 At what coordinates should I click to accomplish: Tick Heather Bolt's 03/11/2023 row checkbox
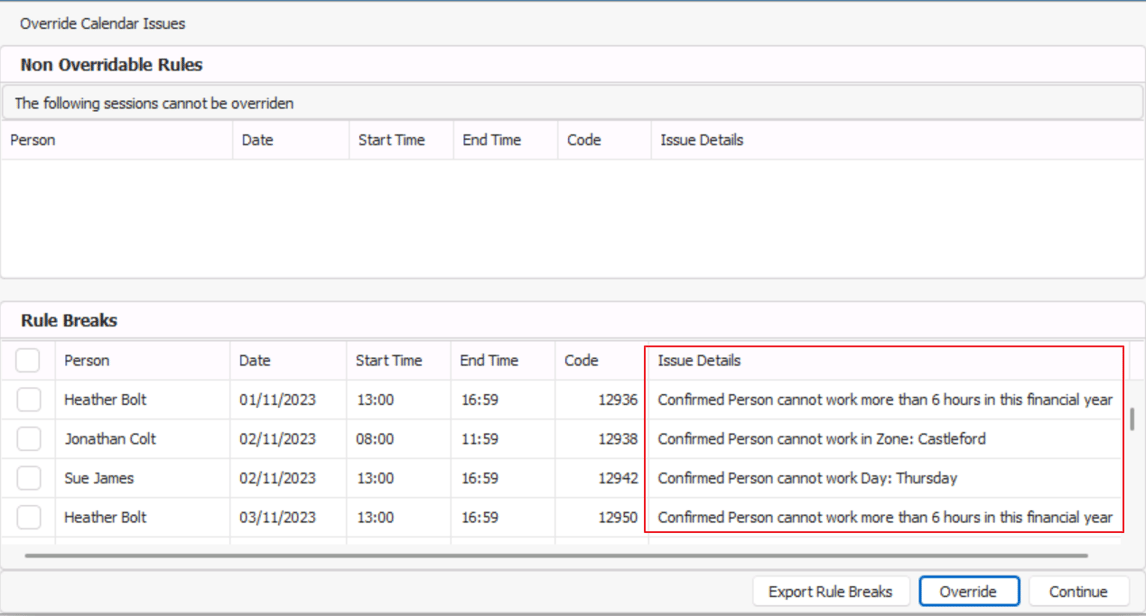(29, 517)
